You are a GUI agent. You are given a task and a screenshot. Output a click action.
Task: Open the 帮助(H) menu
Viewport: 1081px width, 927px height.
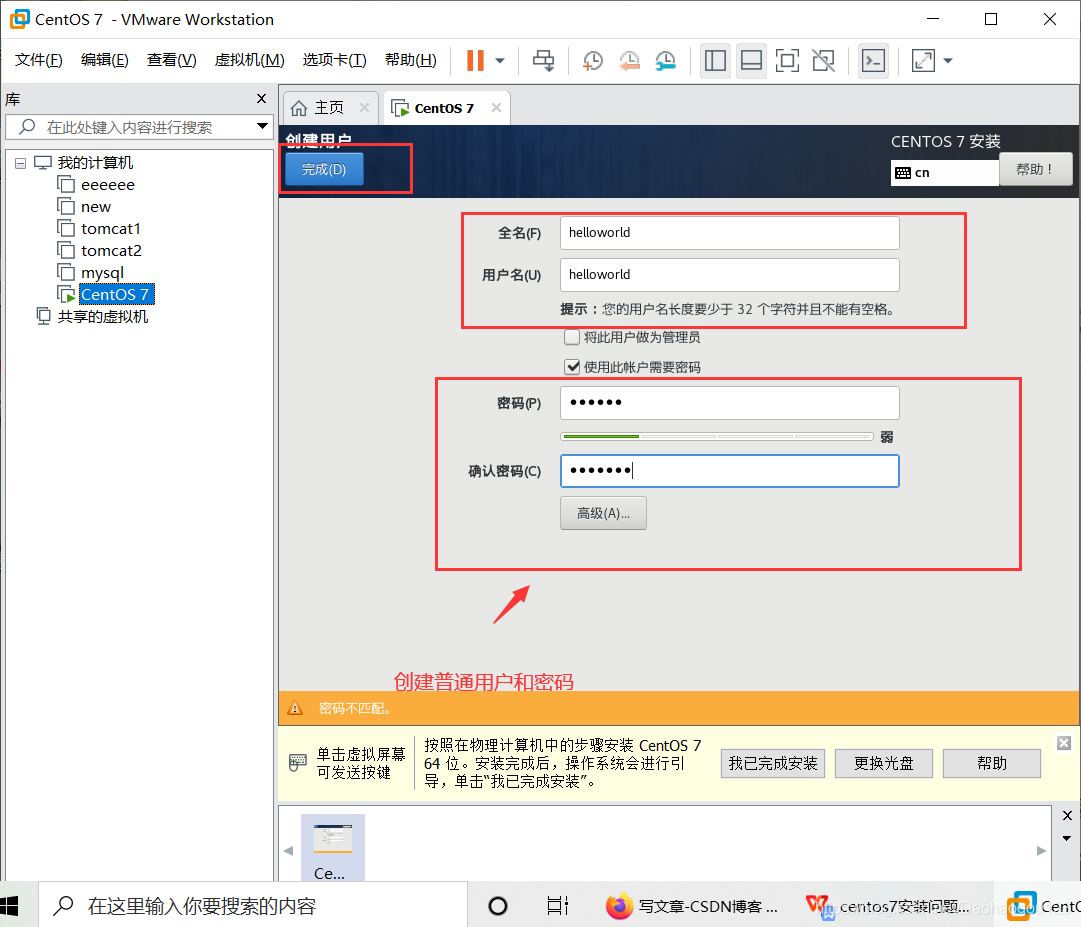(411, 60)
